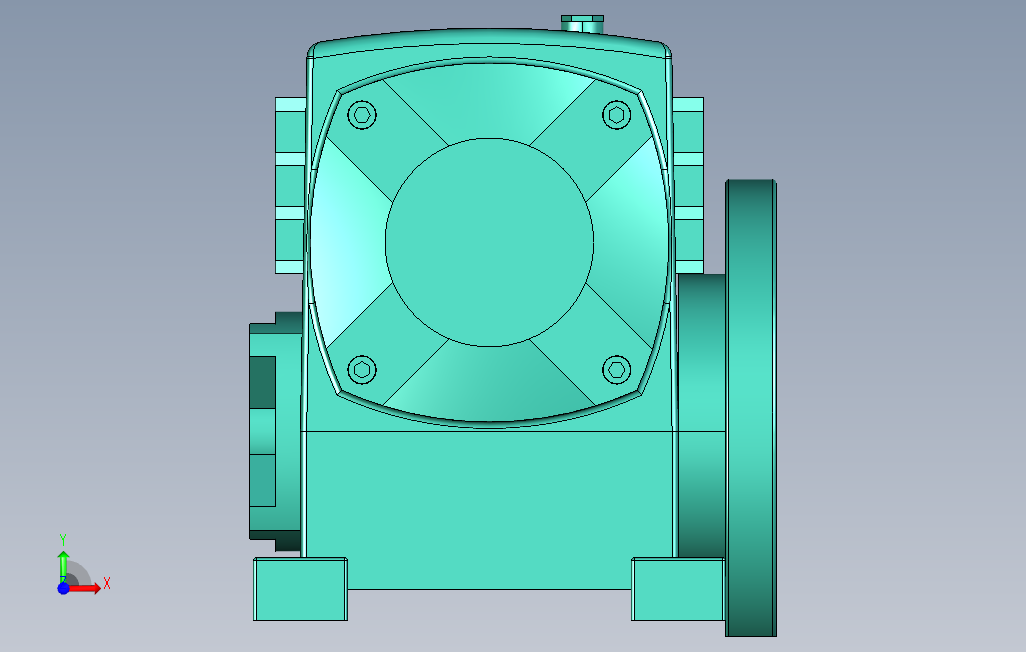Select the right mounting foot of the gearbox
This screenshot has width=1026, height=652.
[x=678, y=589]
